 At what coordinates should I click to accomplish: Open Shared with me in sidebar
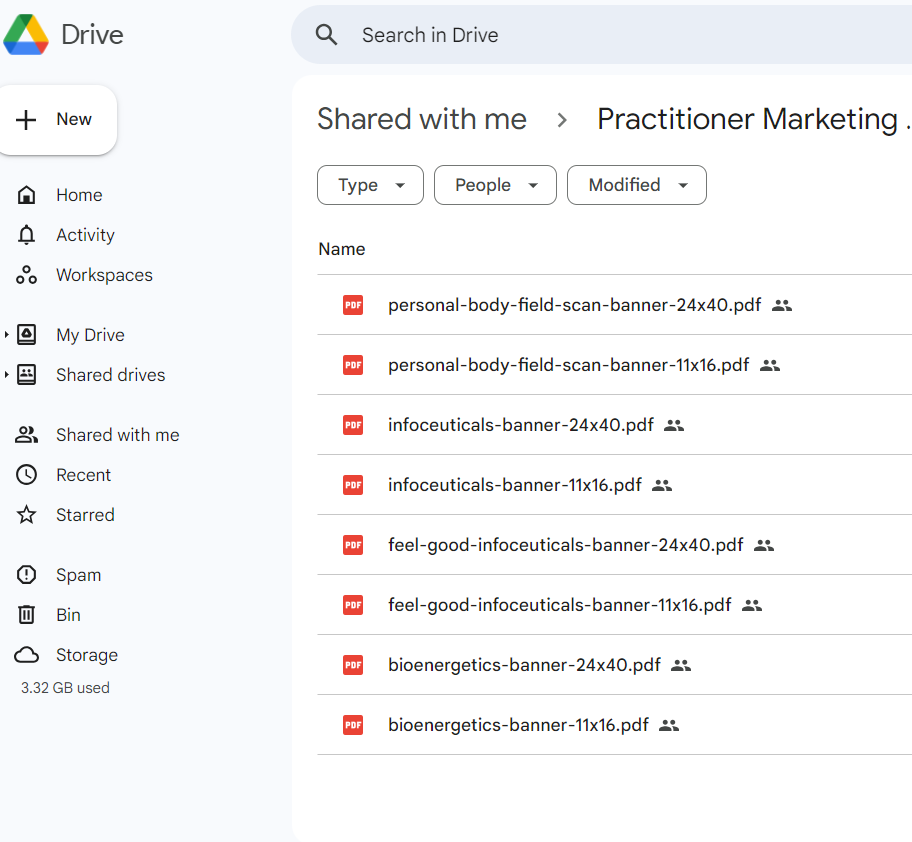click(x=117, y=435)
